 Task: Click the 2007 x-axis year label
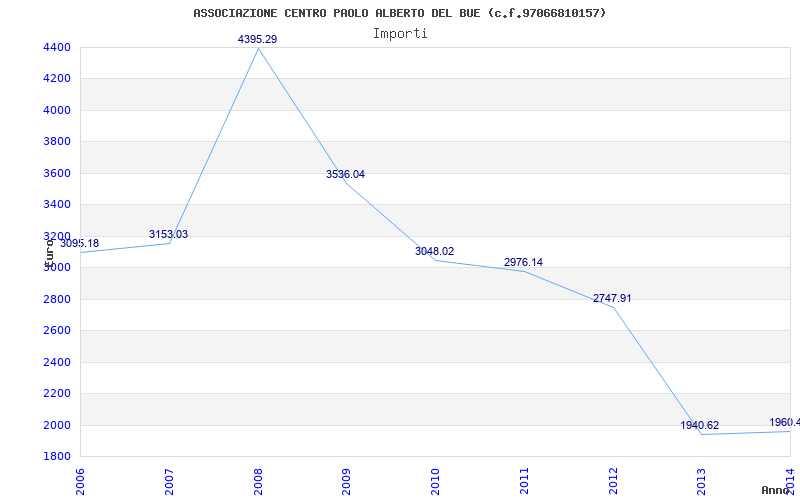tap(169, 481)
